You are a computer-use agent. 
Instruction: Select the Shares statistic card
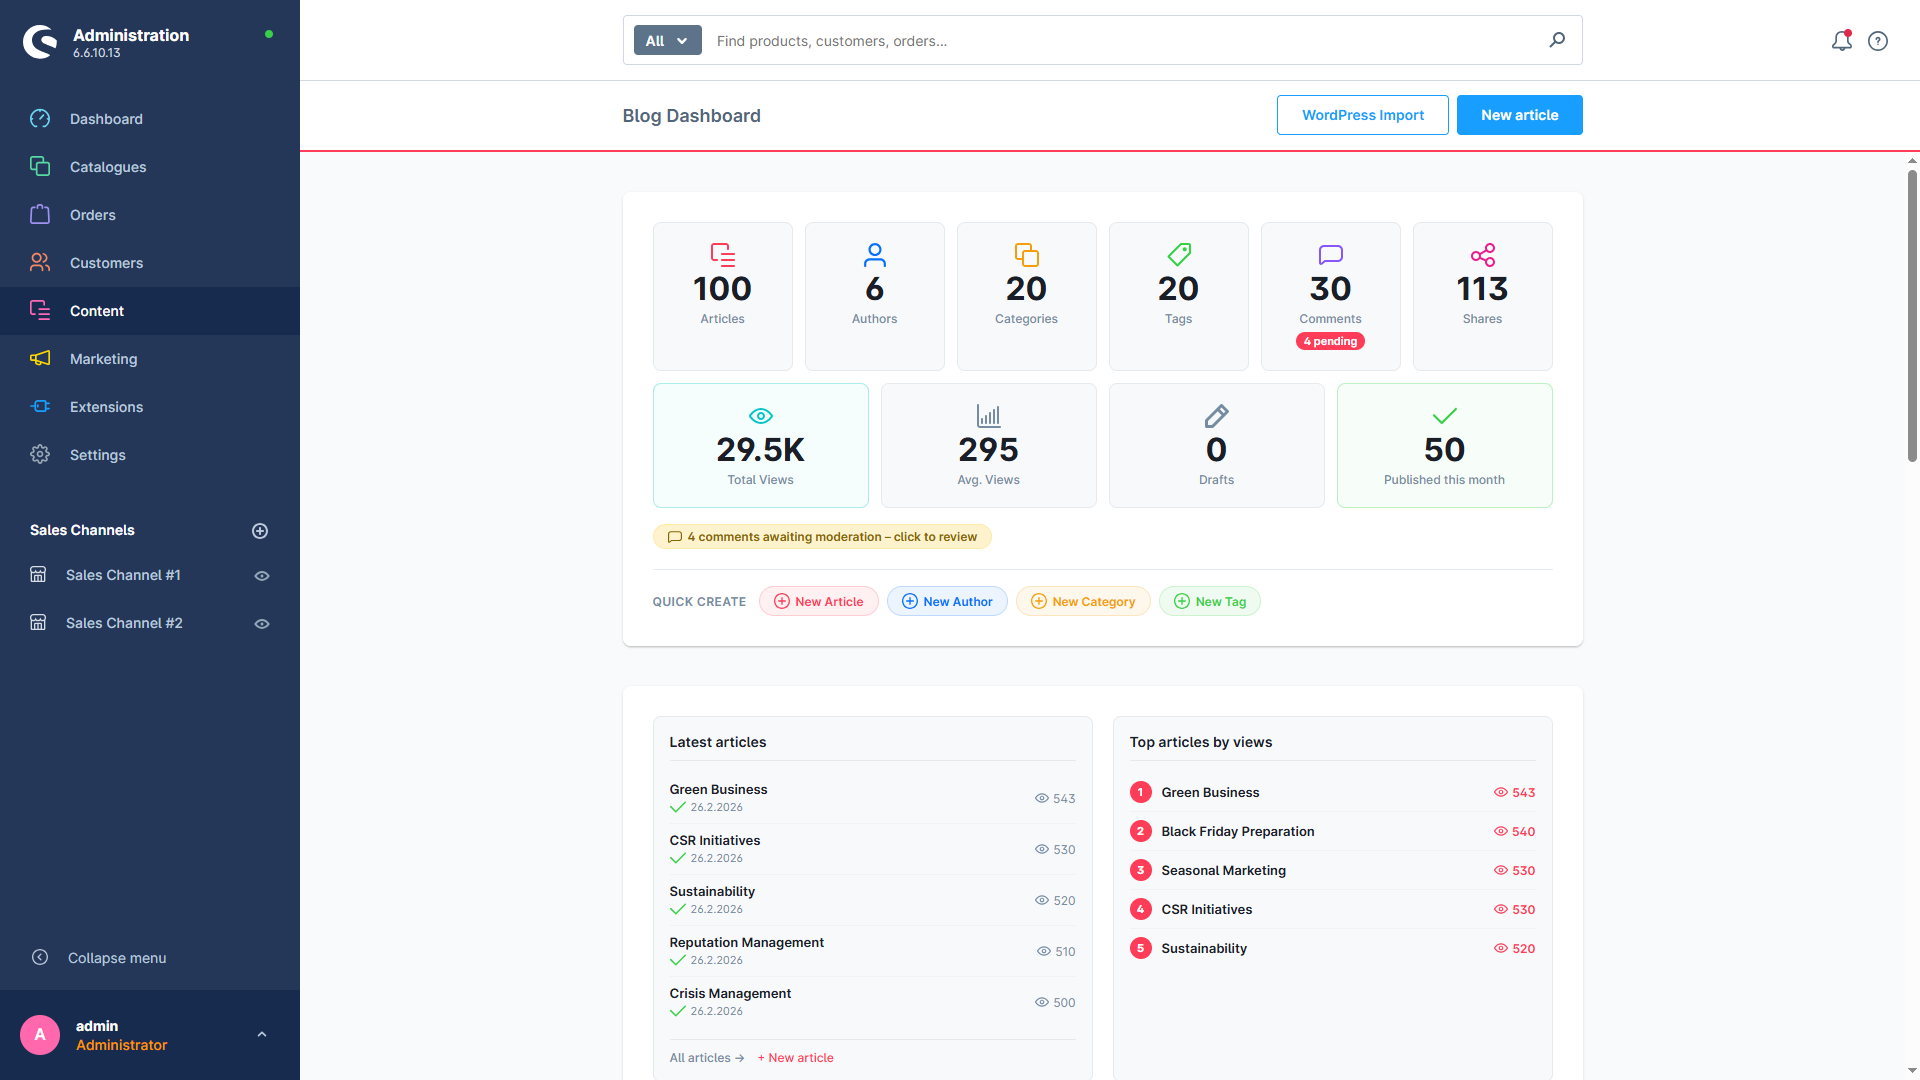pyautogui.click(x=1482, y=296)
